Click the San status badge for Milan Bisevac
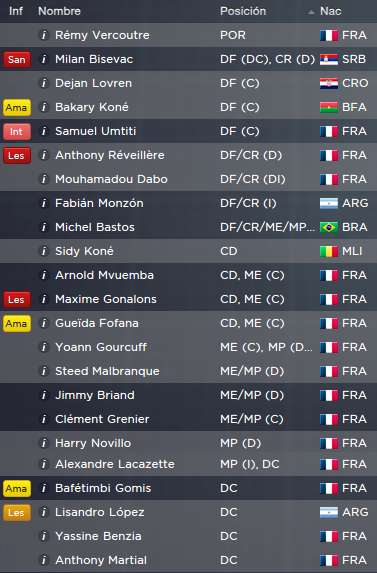The image size is (377, 573). click(16, 60)
